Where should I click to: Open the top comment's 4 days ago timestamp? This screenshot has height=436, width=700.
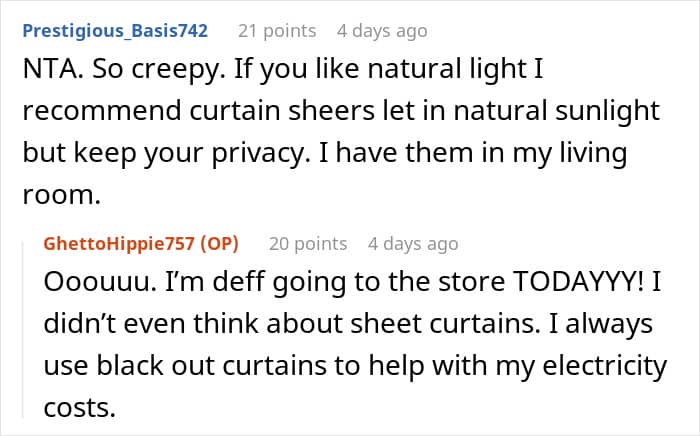(x=382, y=31)
